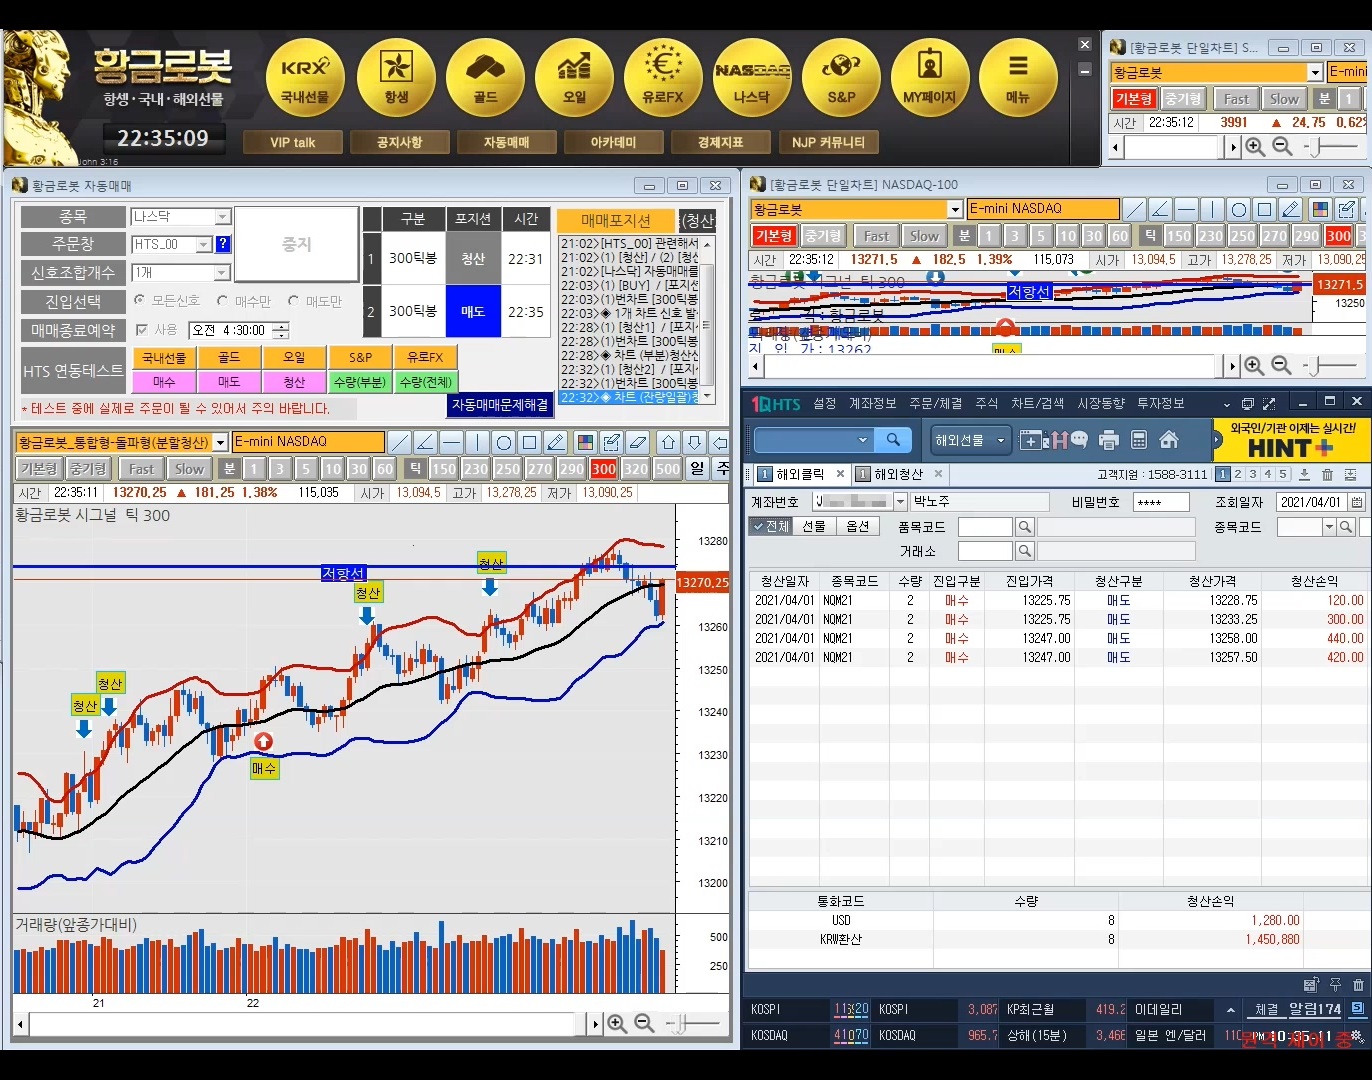
Task: Click the VIP talk button
Action: click(x=292, y=142)
